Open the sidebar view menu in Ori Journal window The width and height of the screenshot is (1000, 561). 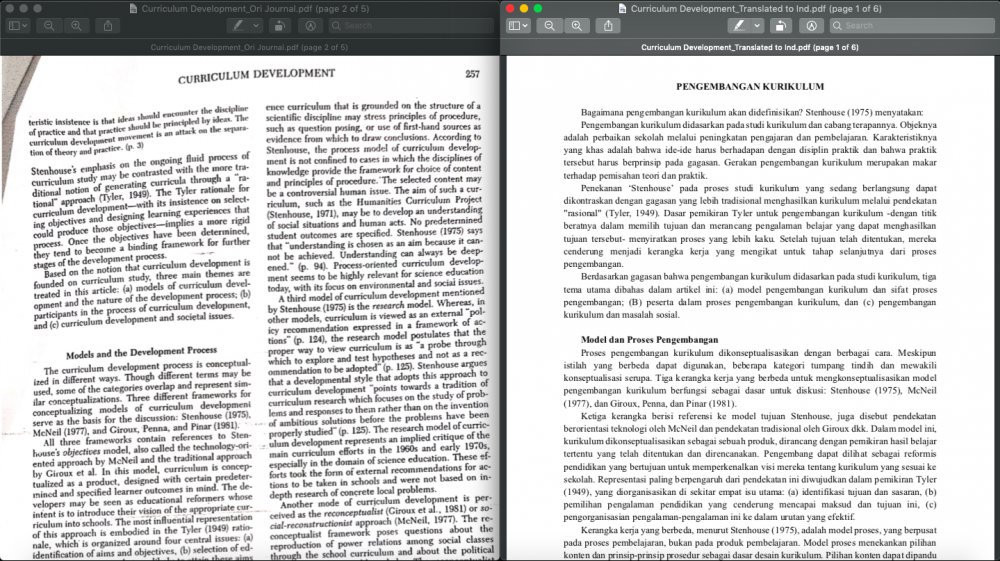[x=17, y=26]
